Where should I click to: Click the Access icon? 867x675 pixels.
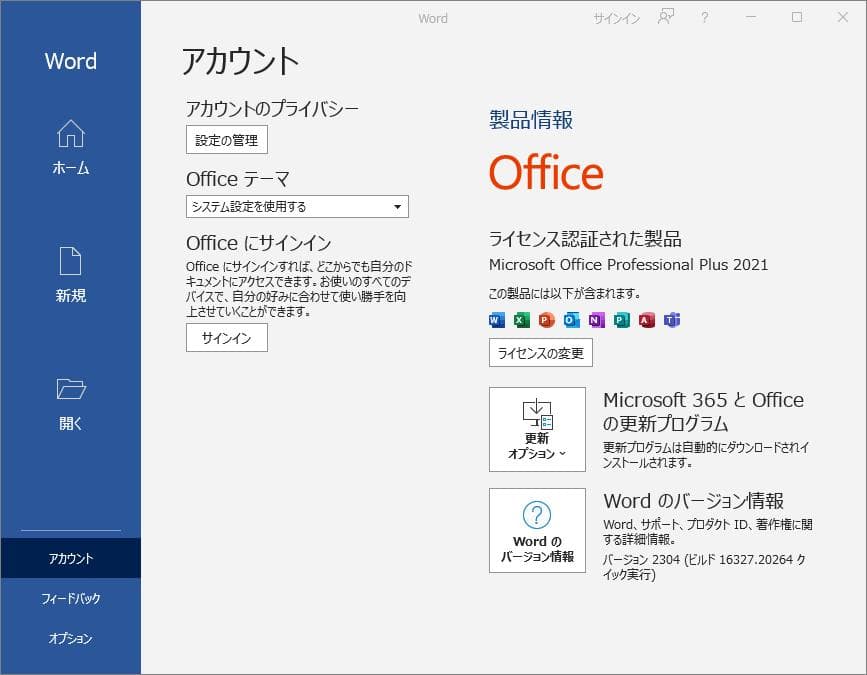(646, 320)
